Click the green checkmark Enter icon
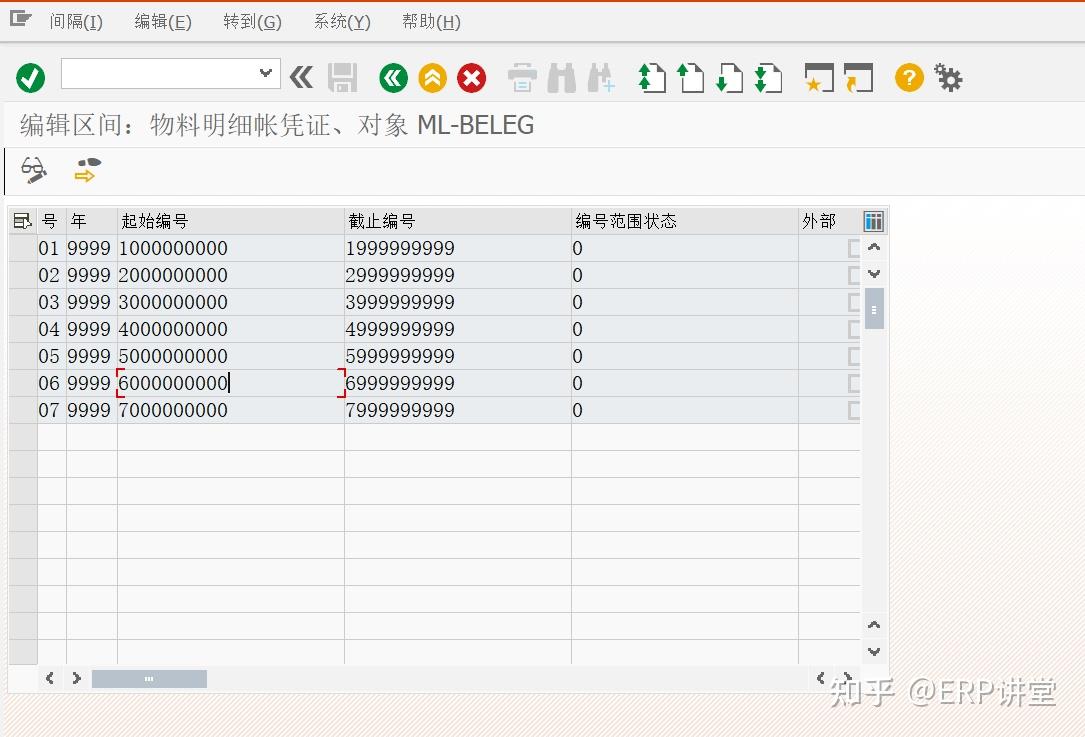 point(29,76)
